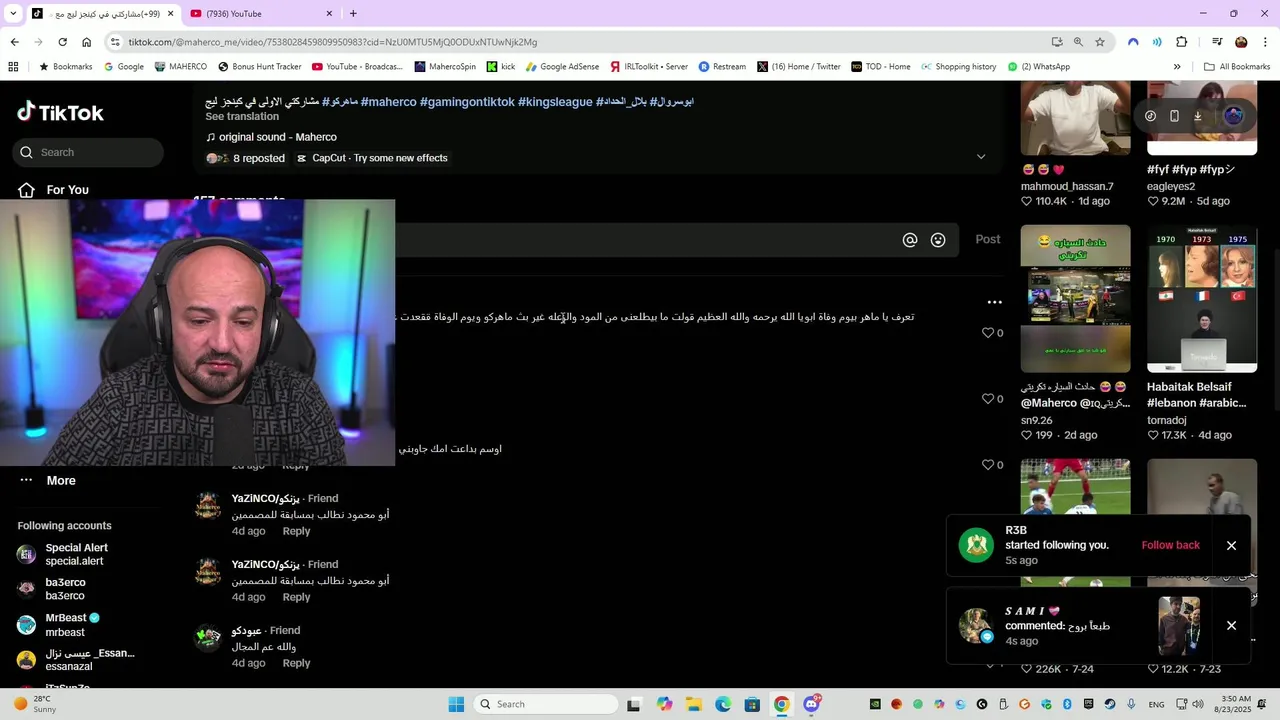Open volume control in system tray

click(x=1198, y=704)
